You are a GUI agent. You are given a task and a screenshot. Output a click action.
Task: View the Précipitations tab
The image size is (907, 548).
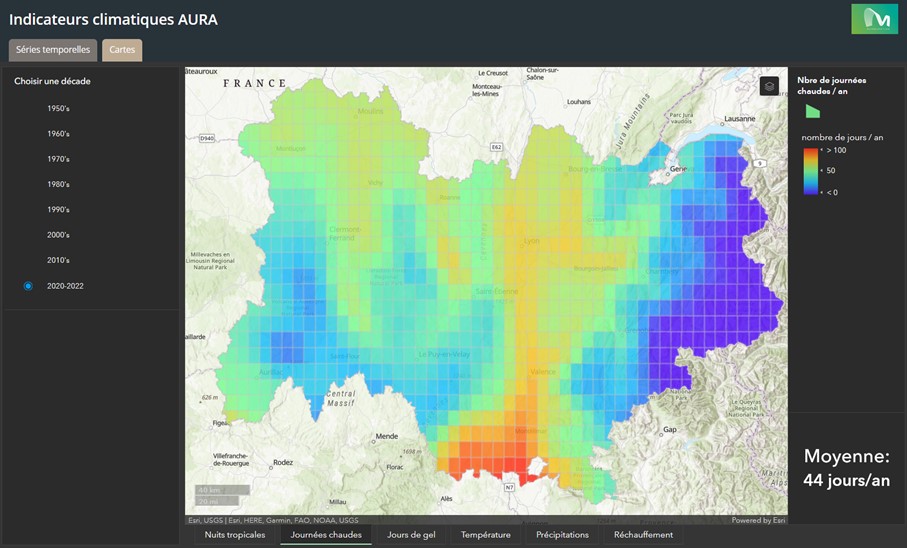tap(562, 535)
